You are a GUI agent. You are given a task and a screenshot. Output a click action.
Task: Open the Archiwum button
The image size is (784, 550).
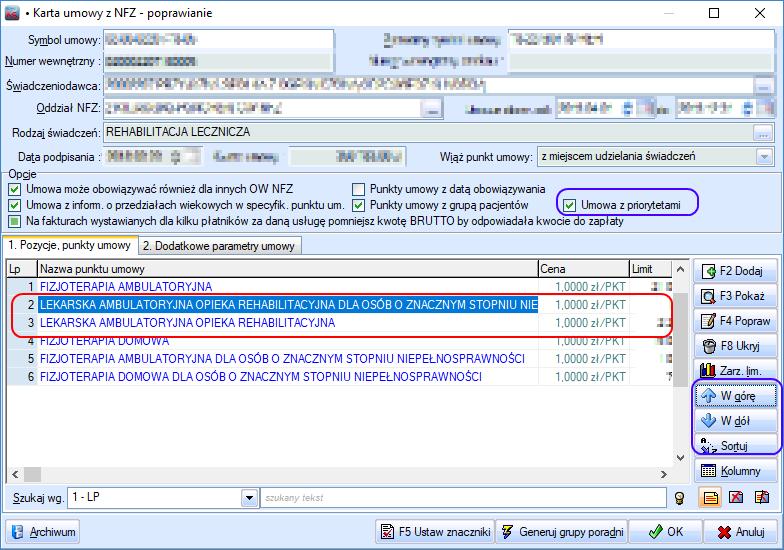43,532
